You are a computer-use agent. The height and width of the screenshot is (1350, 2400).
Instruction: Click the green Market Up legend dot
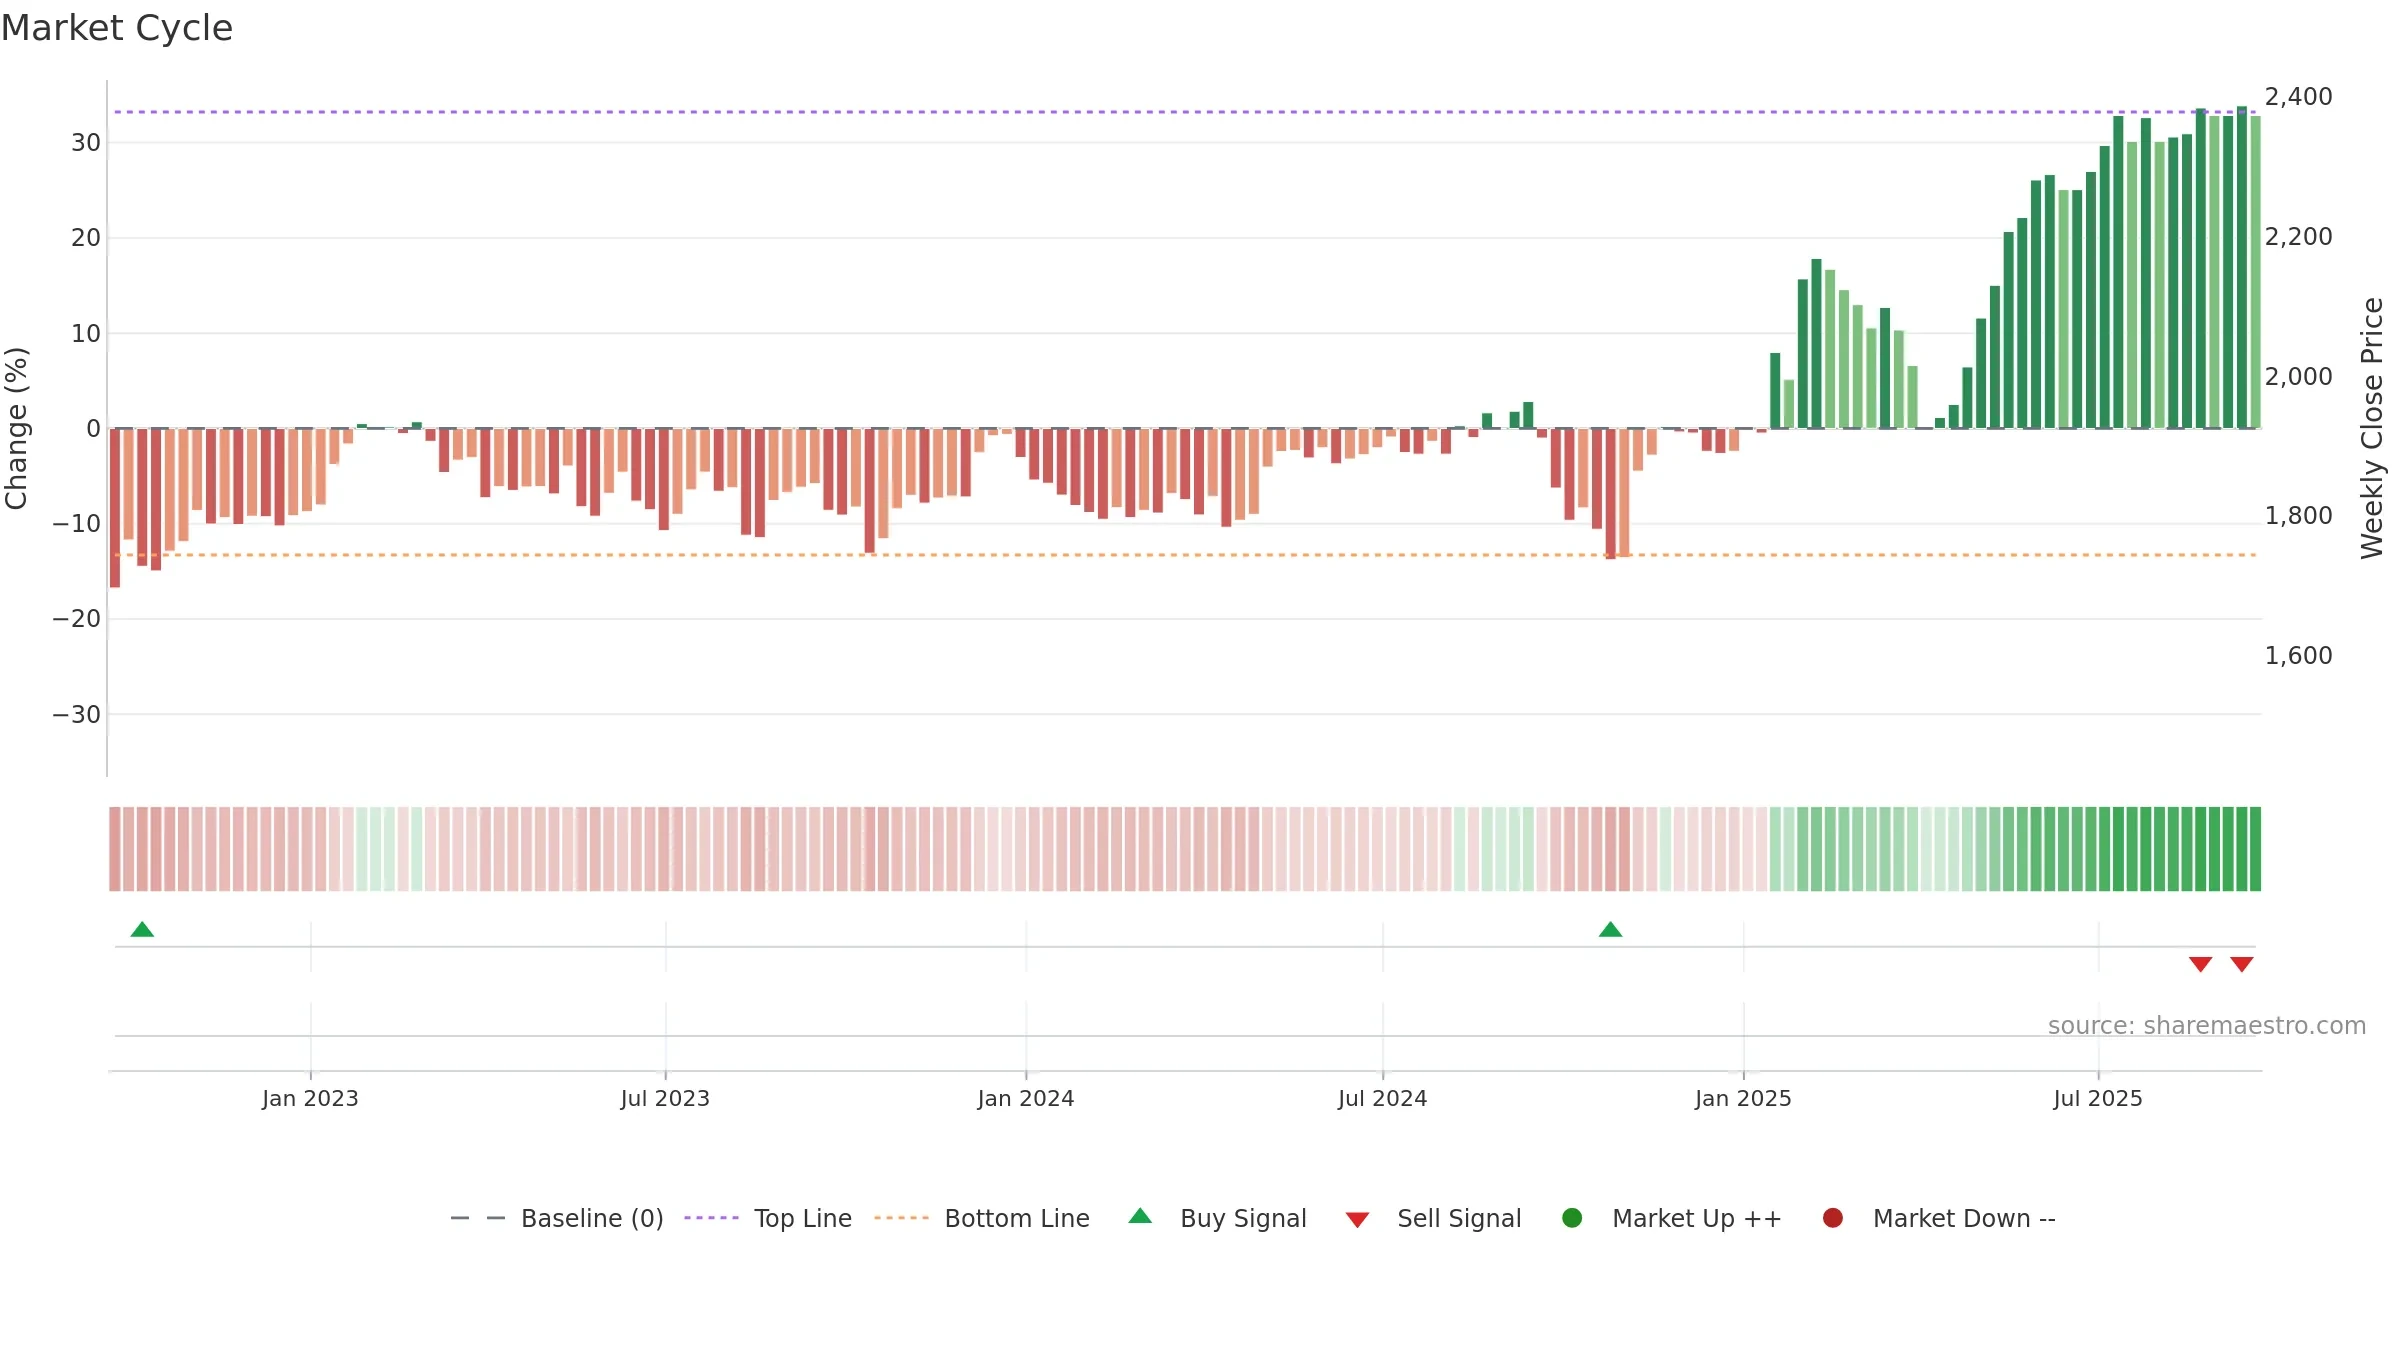pyautogui.click(x=1572, y=1218)
